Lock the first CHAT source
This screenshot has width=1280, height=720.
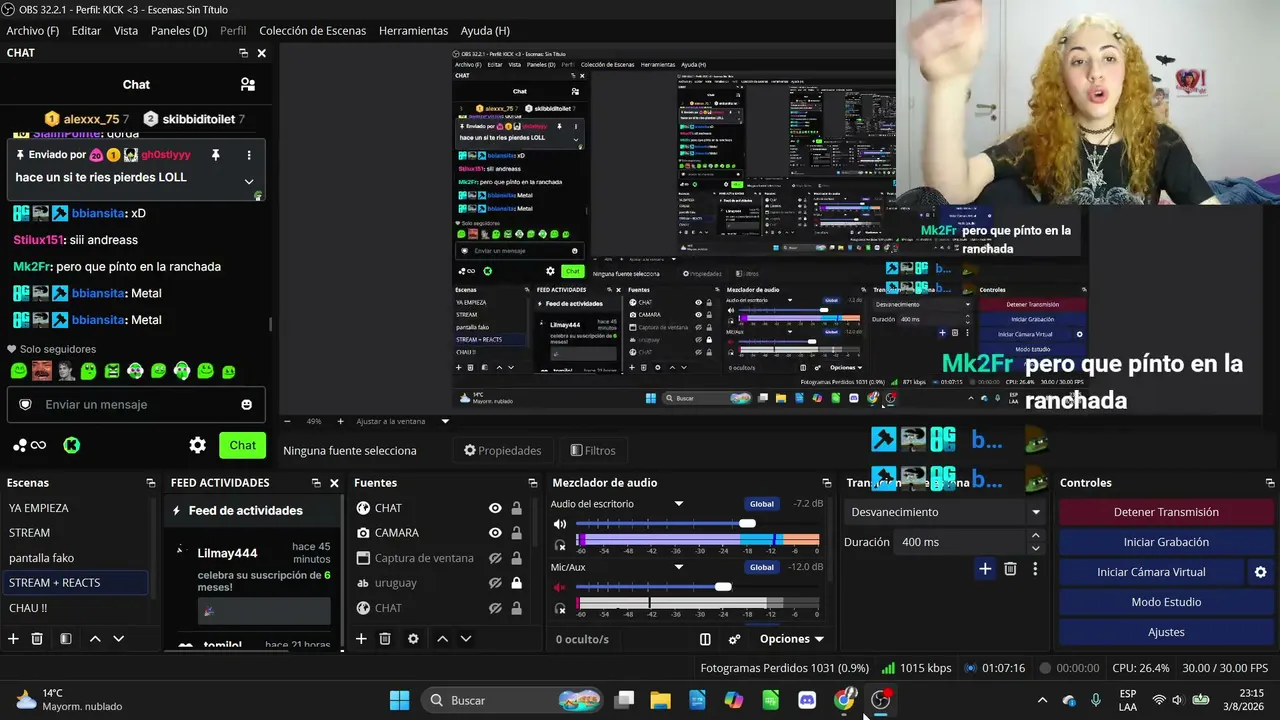point(516,508)
